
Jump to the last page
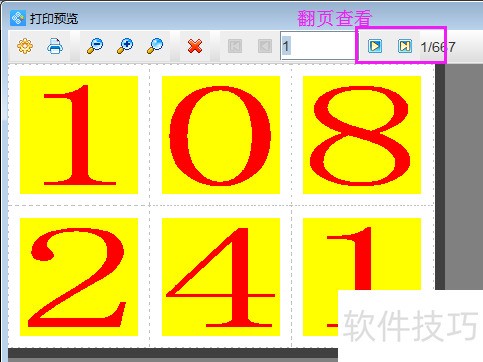405,46
